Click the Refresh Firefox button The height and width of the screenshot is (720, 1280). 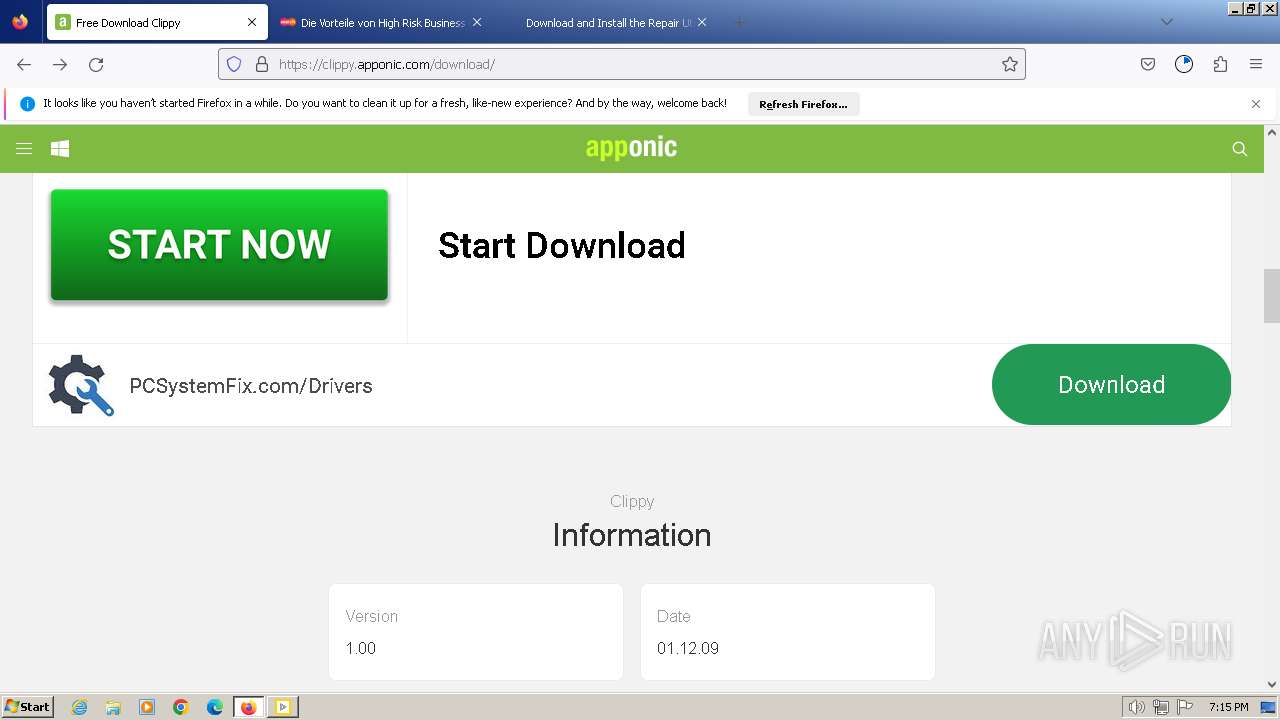point(803,104)
